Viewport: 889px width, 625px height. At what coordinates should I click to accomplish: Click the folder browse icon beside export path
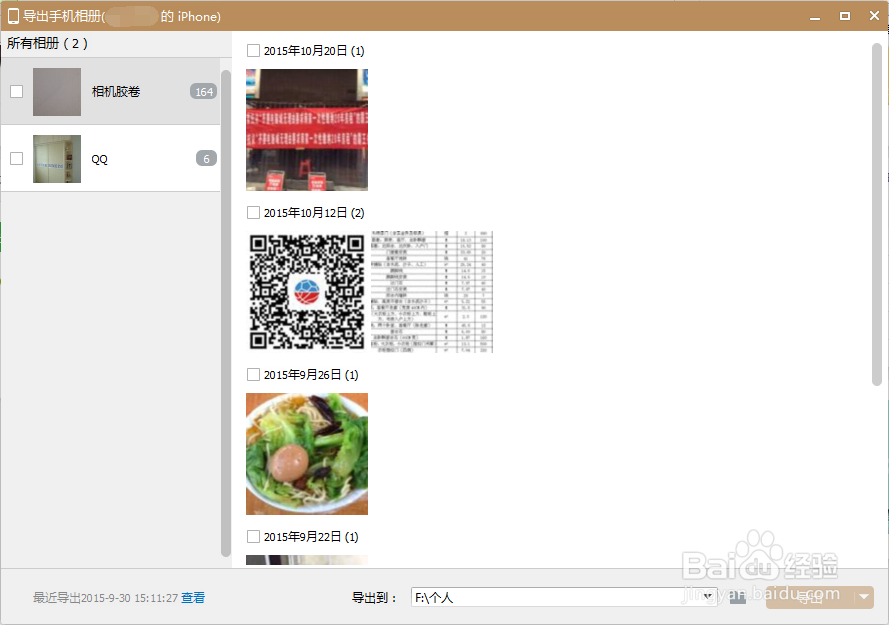(x=737, y=596)
